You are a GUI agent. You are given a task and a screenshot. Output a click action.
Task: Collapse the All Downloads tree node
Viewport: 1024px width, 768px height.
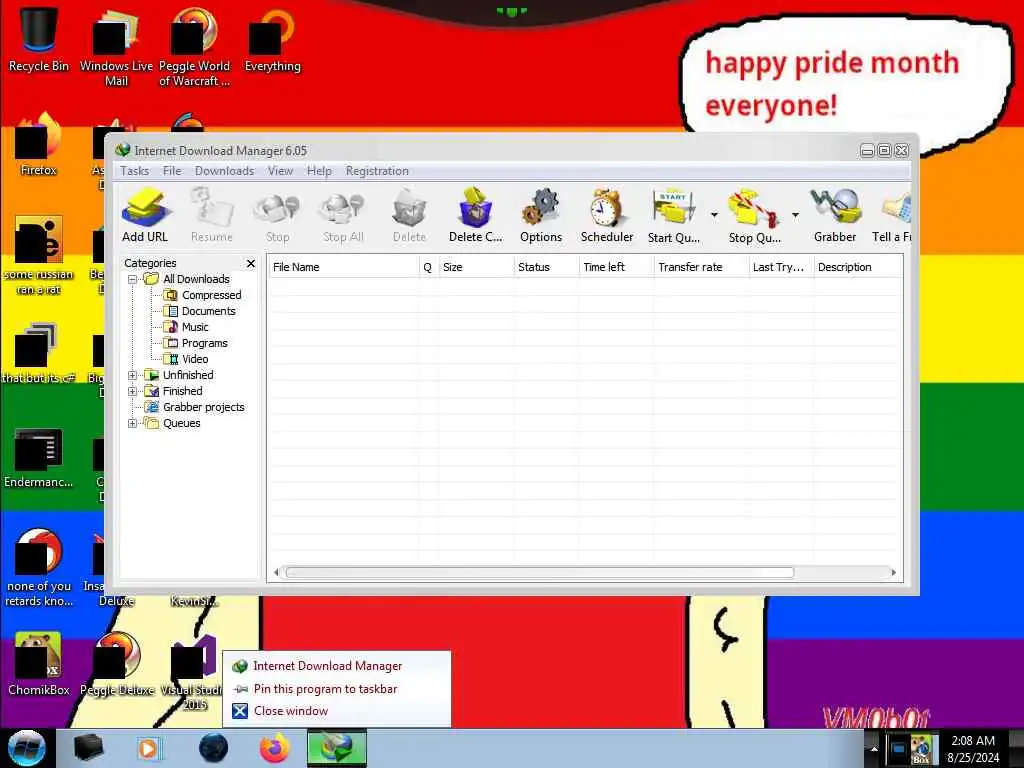pyautogui.click(x=133, y=280)
